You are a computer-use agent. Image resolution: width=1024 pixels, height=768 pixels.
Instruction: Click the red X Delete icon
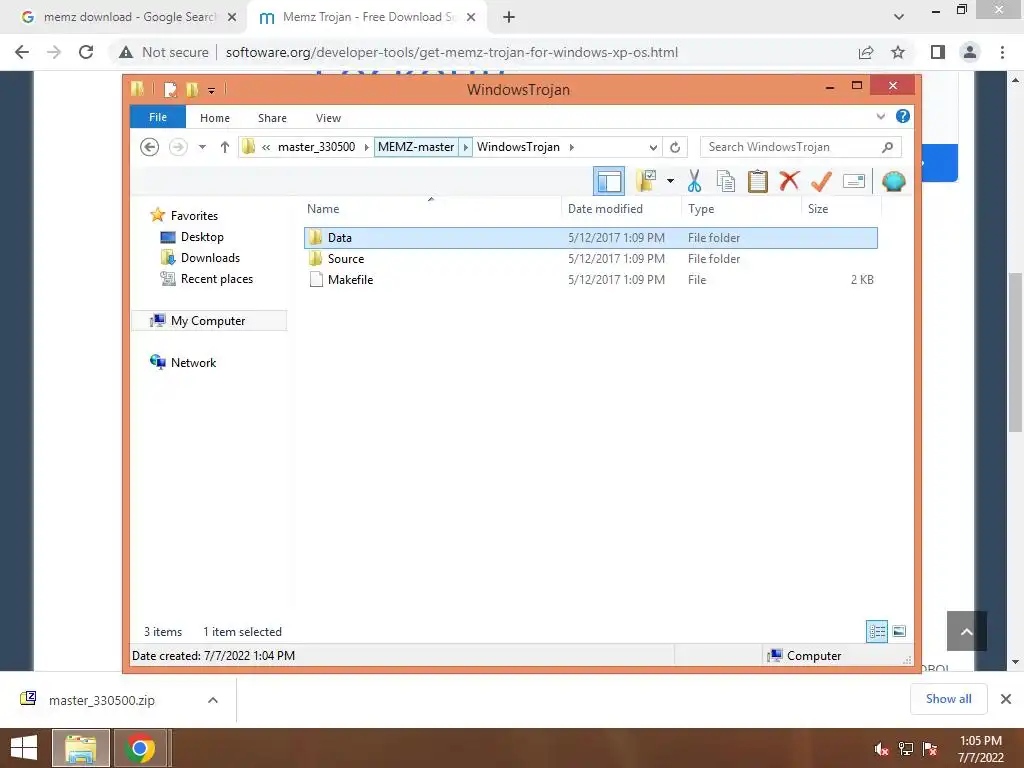[789, 180]
